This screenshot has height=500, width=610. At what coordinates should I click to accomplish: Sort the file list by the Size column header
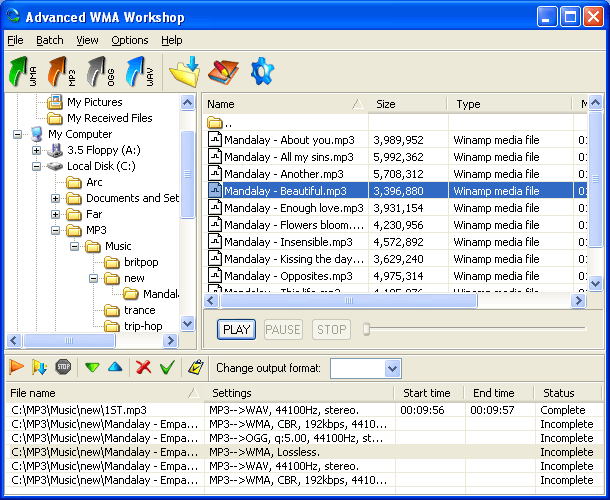pyautogui.click(x=407, y=104)
